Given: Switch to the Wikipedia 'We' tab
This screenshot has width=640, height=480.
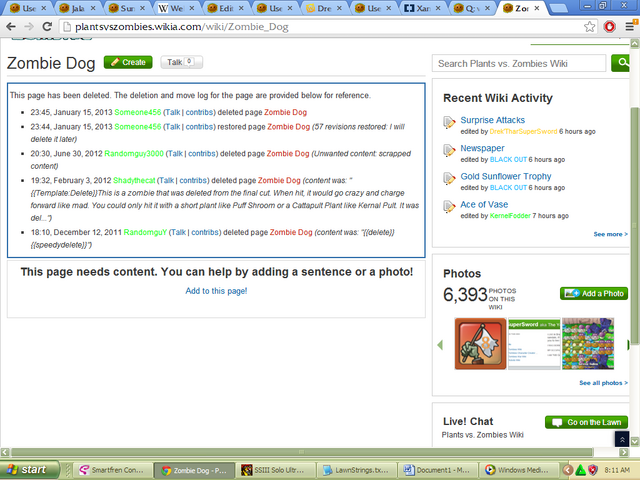Looking at the screenshot, I should [x=177, y=8].
